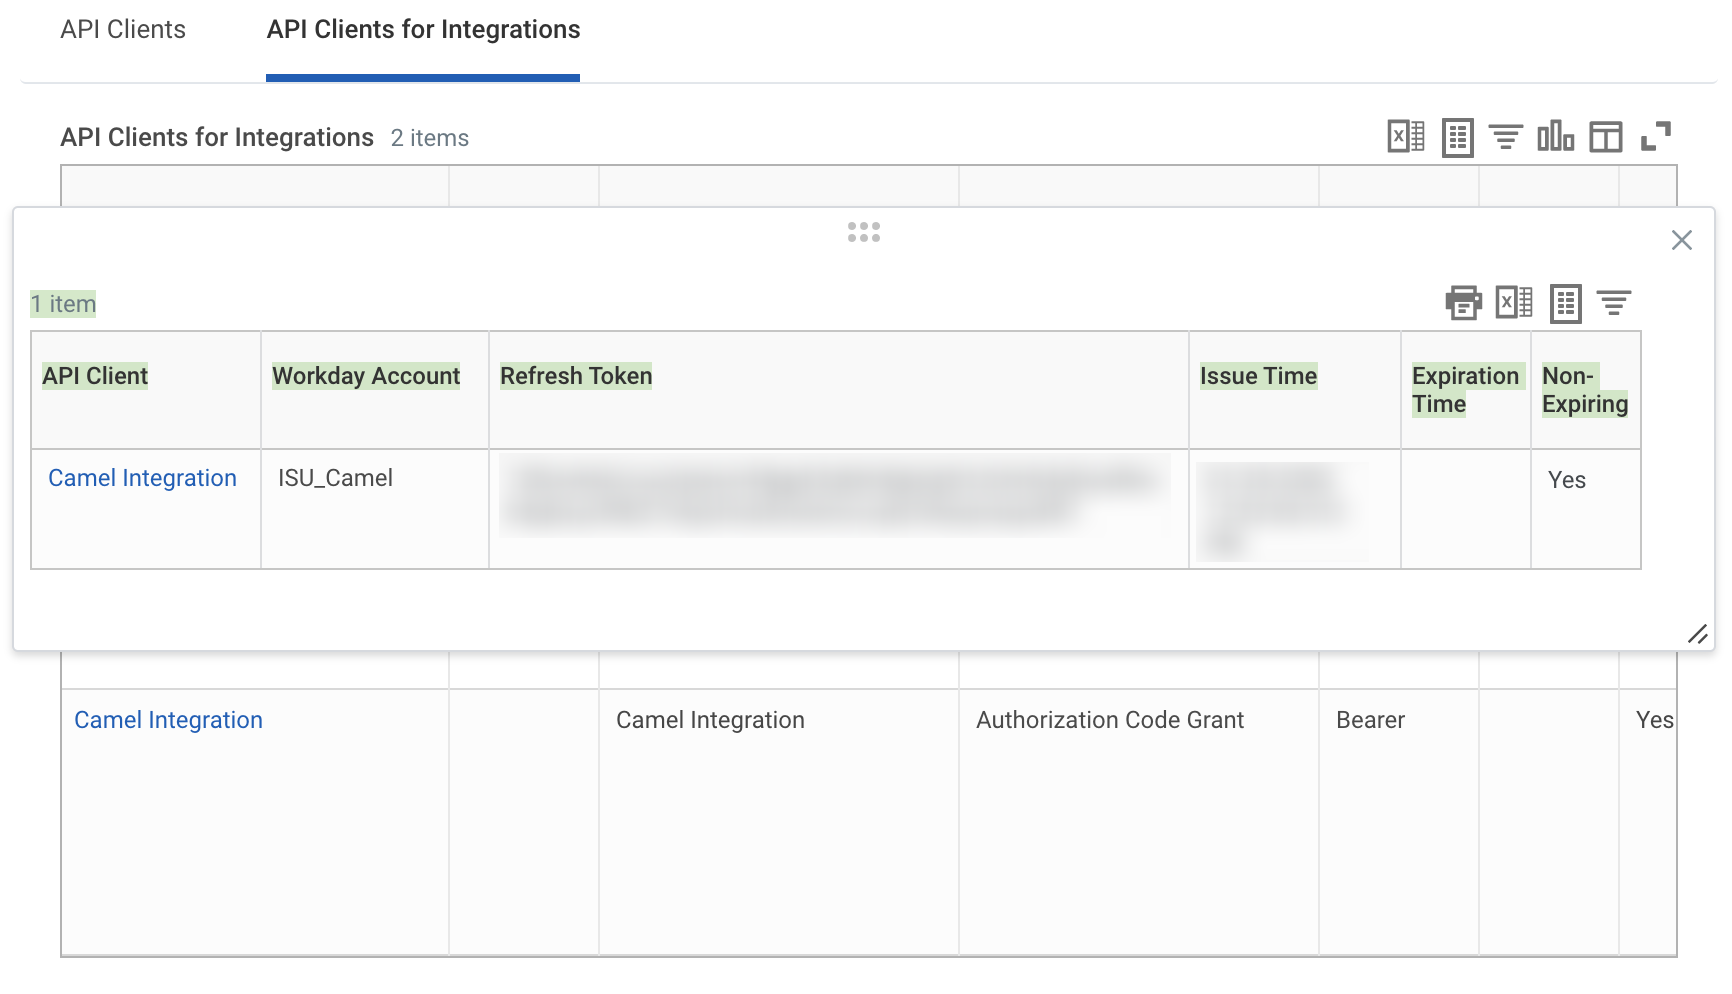This screenshot has width=1732, height=994.
Task: Click the popup resize handle
Action: pyautogui.click(x=1699, y=634)
